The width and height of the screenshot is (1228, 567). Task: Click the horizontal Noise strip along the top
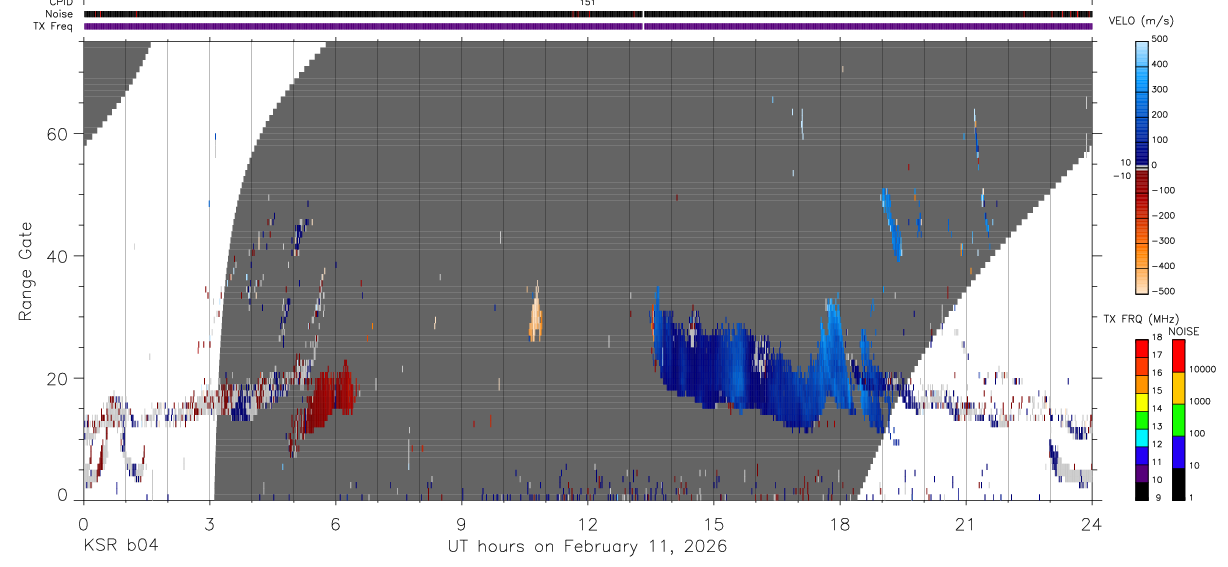588,14
